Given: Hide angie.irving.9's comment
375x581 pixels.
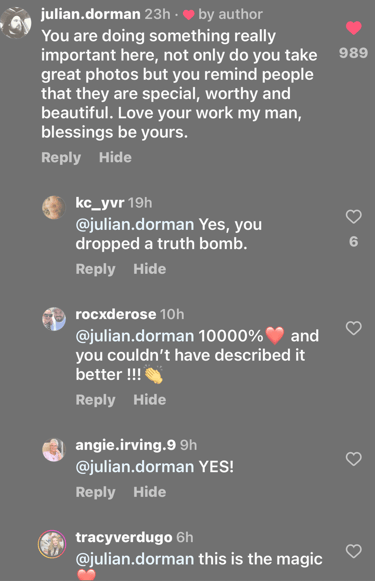Looking at the screenshot, I should coord(150,492).
